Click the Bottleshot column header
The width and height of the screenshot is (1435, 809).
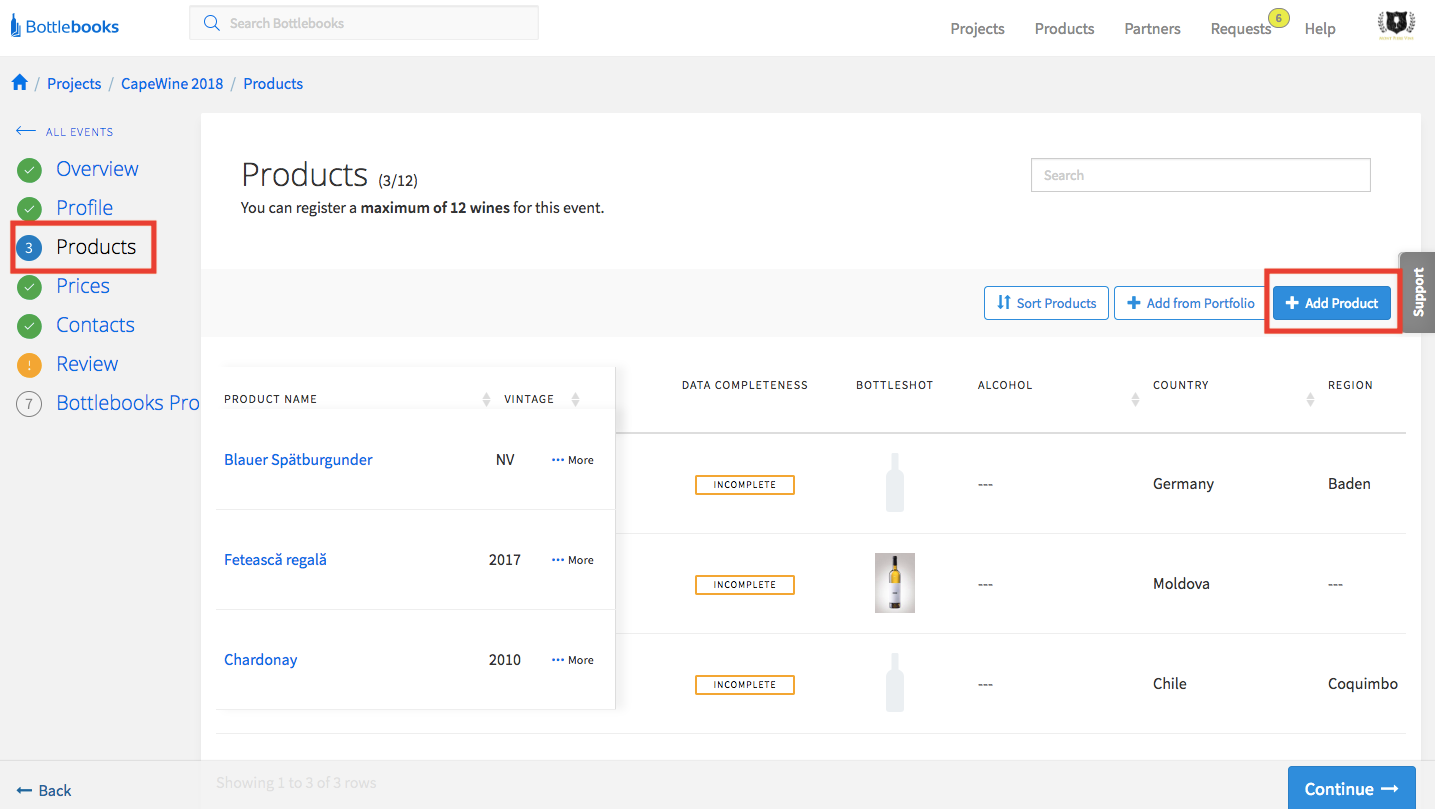pos(895,385)
